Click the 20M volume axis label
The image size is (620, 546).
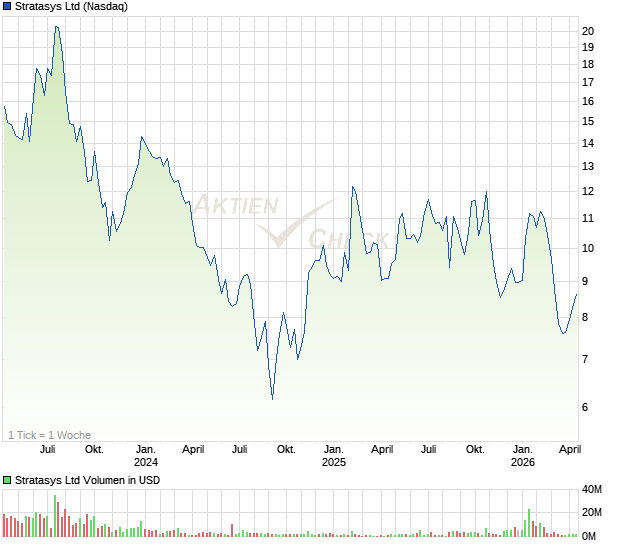tap(592, 513)
